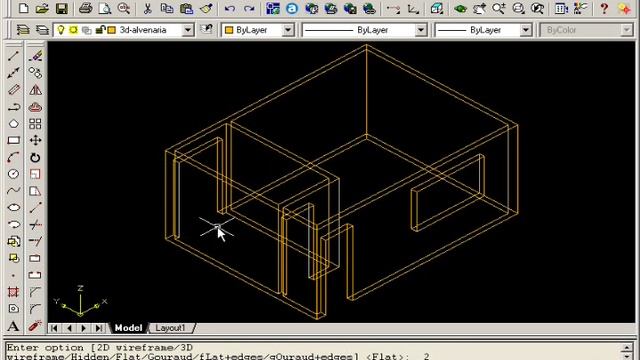The height and width of the screenshot is (360, 640).
Task: Click 3d-alvenaria layer color square
Action: tap(111, 30)
